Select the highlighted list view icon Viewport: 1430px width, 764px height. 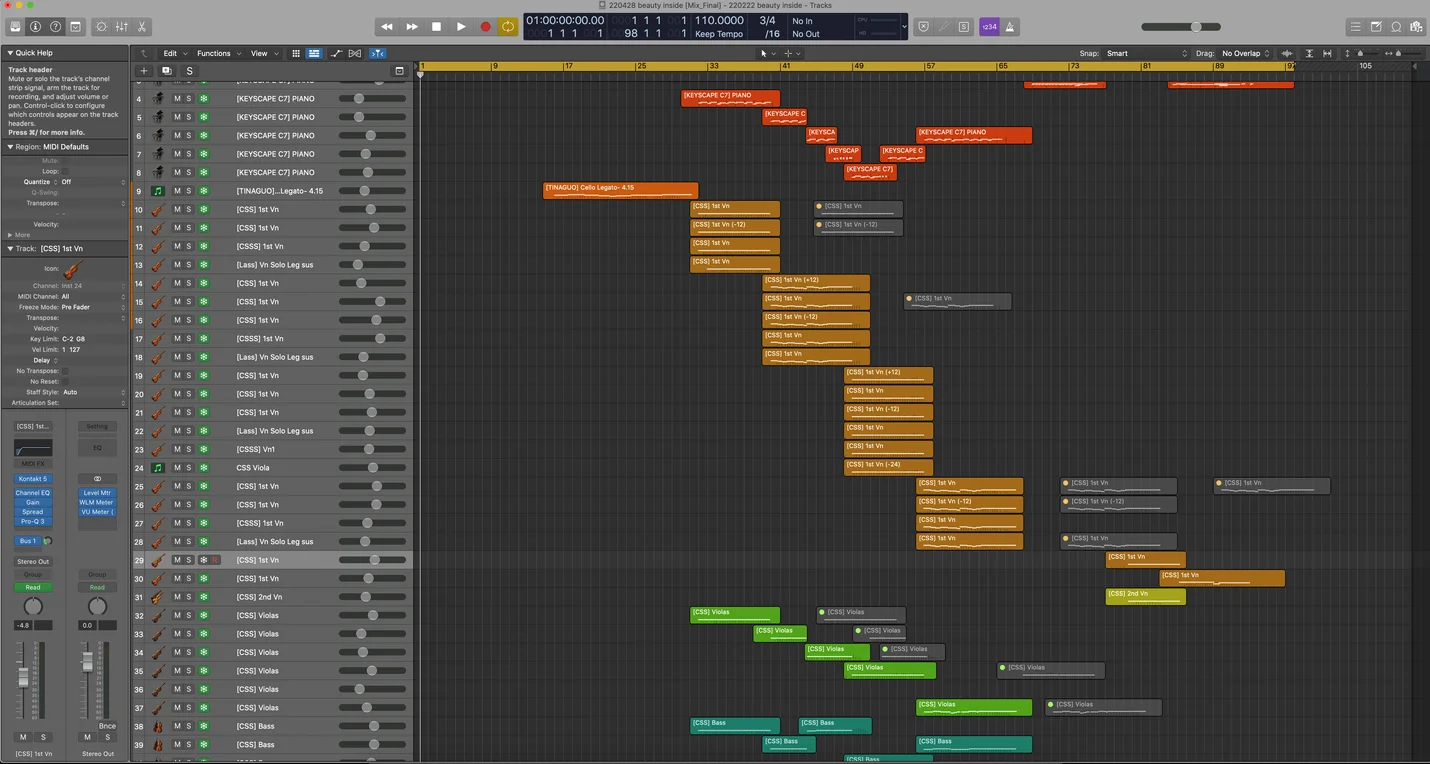tap(313, 53)
